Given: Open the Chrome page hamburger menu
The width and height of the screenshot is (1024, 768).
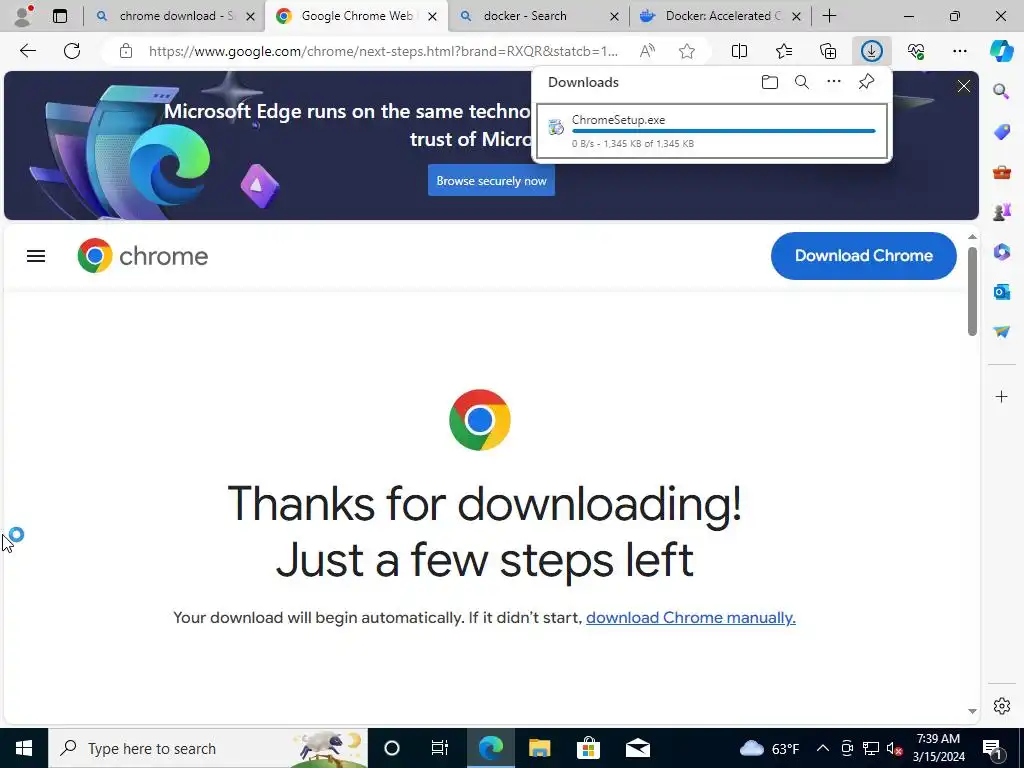Looking at the screenshot, I should pyautogui.click(x=36, y=256).
